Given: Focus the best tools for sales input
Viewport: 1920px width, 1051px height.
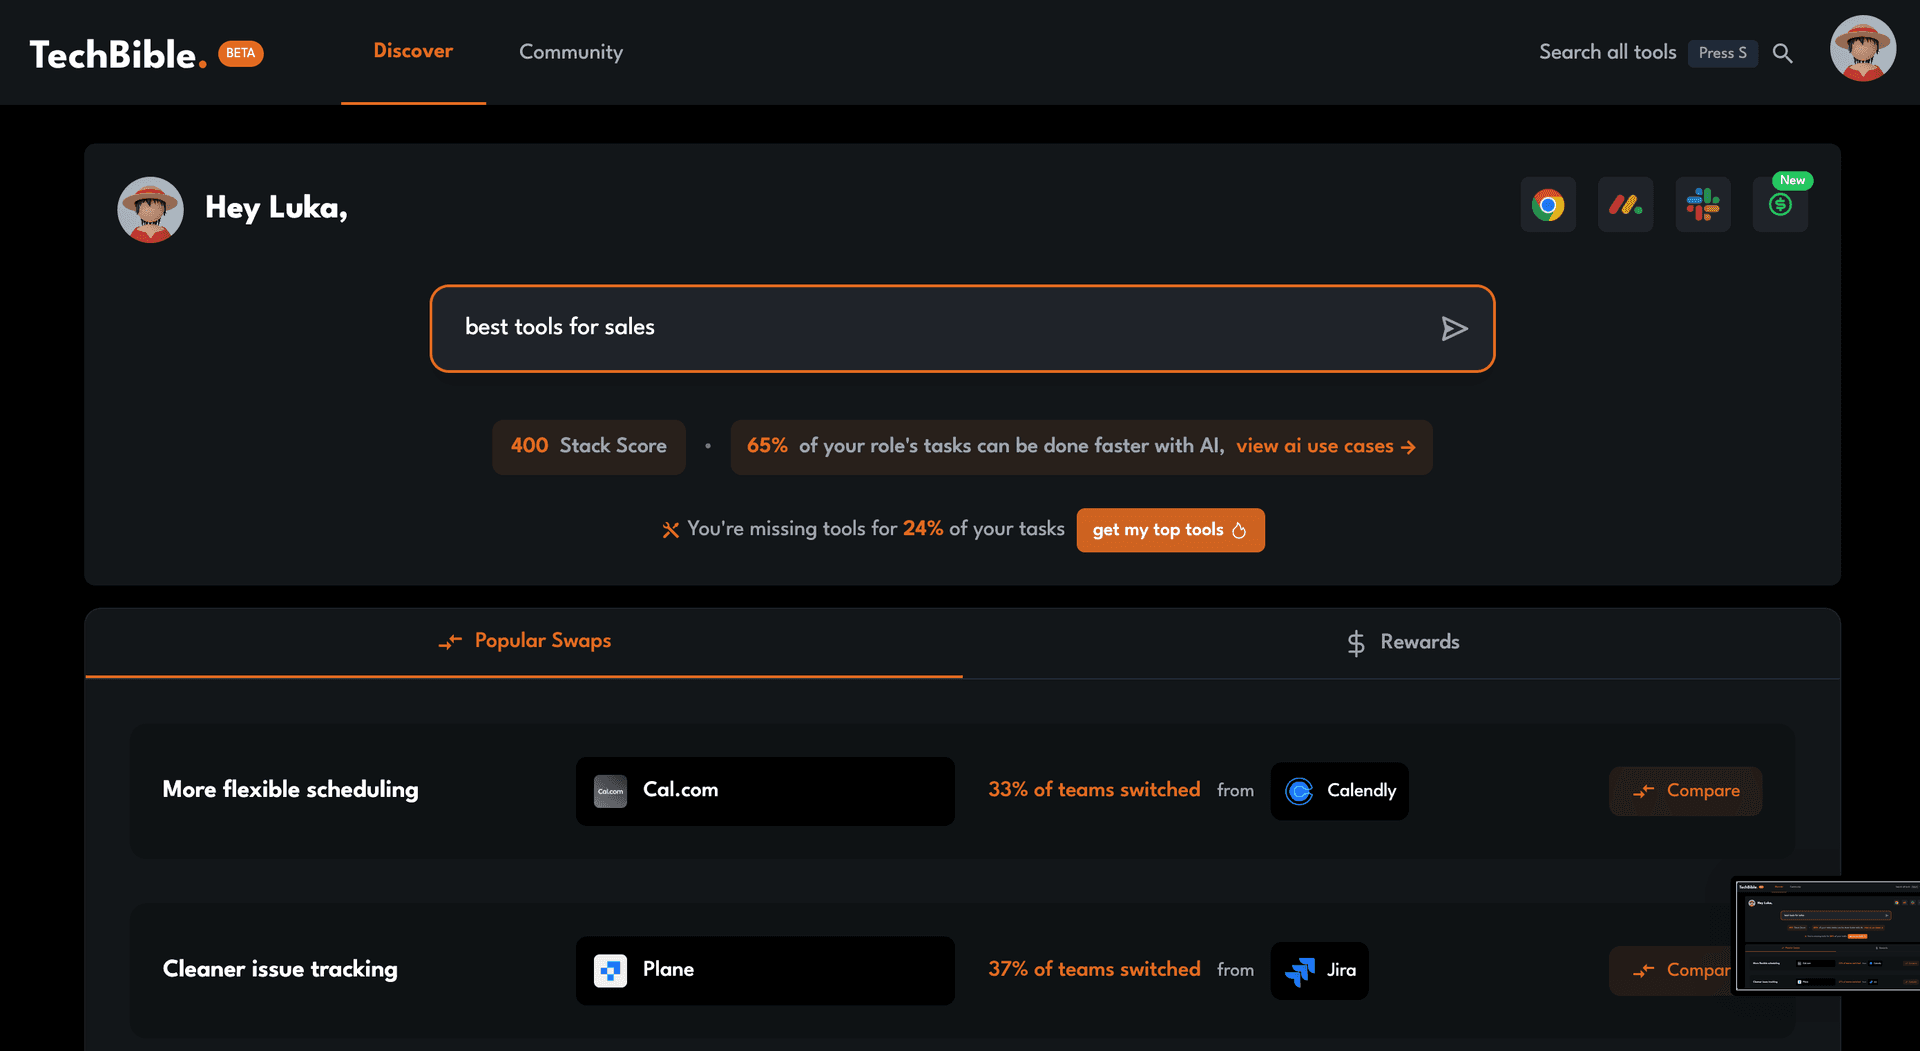Looking at the screenshot, I should (962, 328).
